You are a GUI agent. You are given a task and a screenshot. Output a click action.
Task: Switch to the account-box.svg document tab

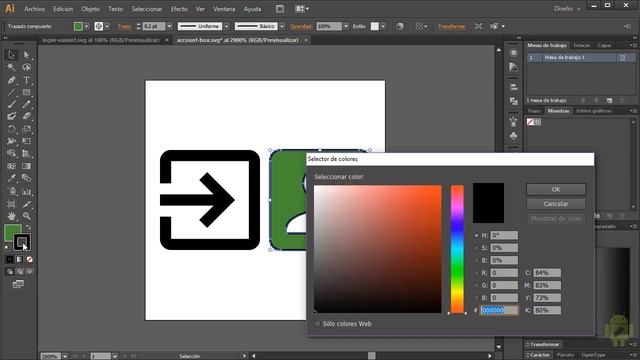click(x=238, y=40)
